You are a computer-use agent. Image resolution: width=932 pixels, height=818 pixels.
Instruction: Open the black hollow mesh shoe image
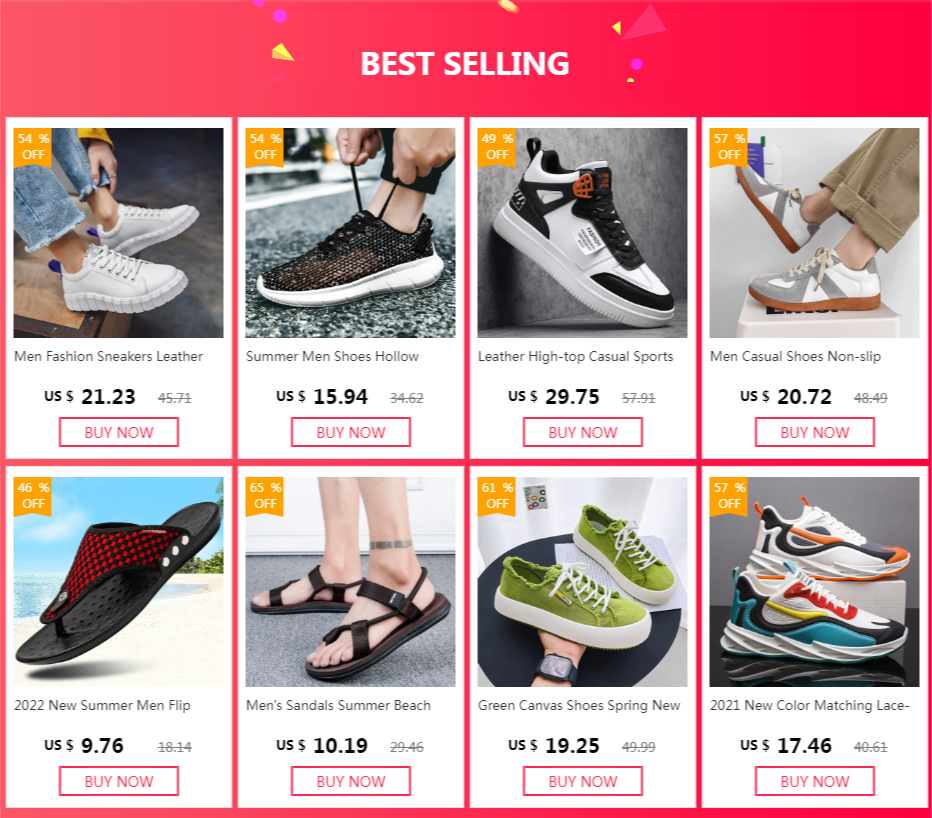click(x=351, y=233)
